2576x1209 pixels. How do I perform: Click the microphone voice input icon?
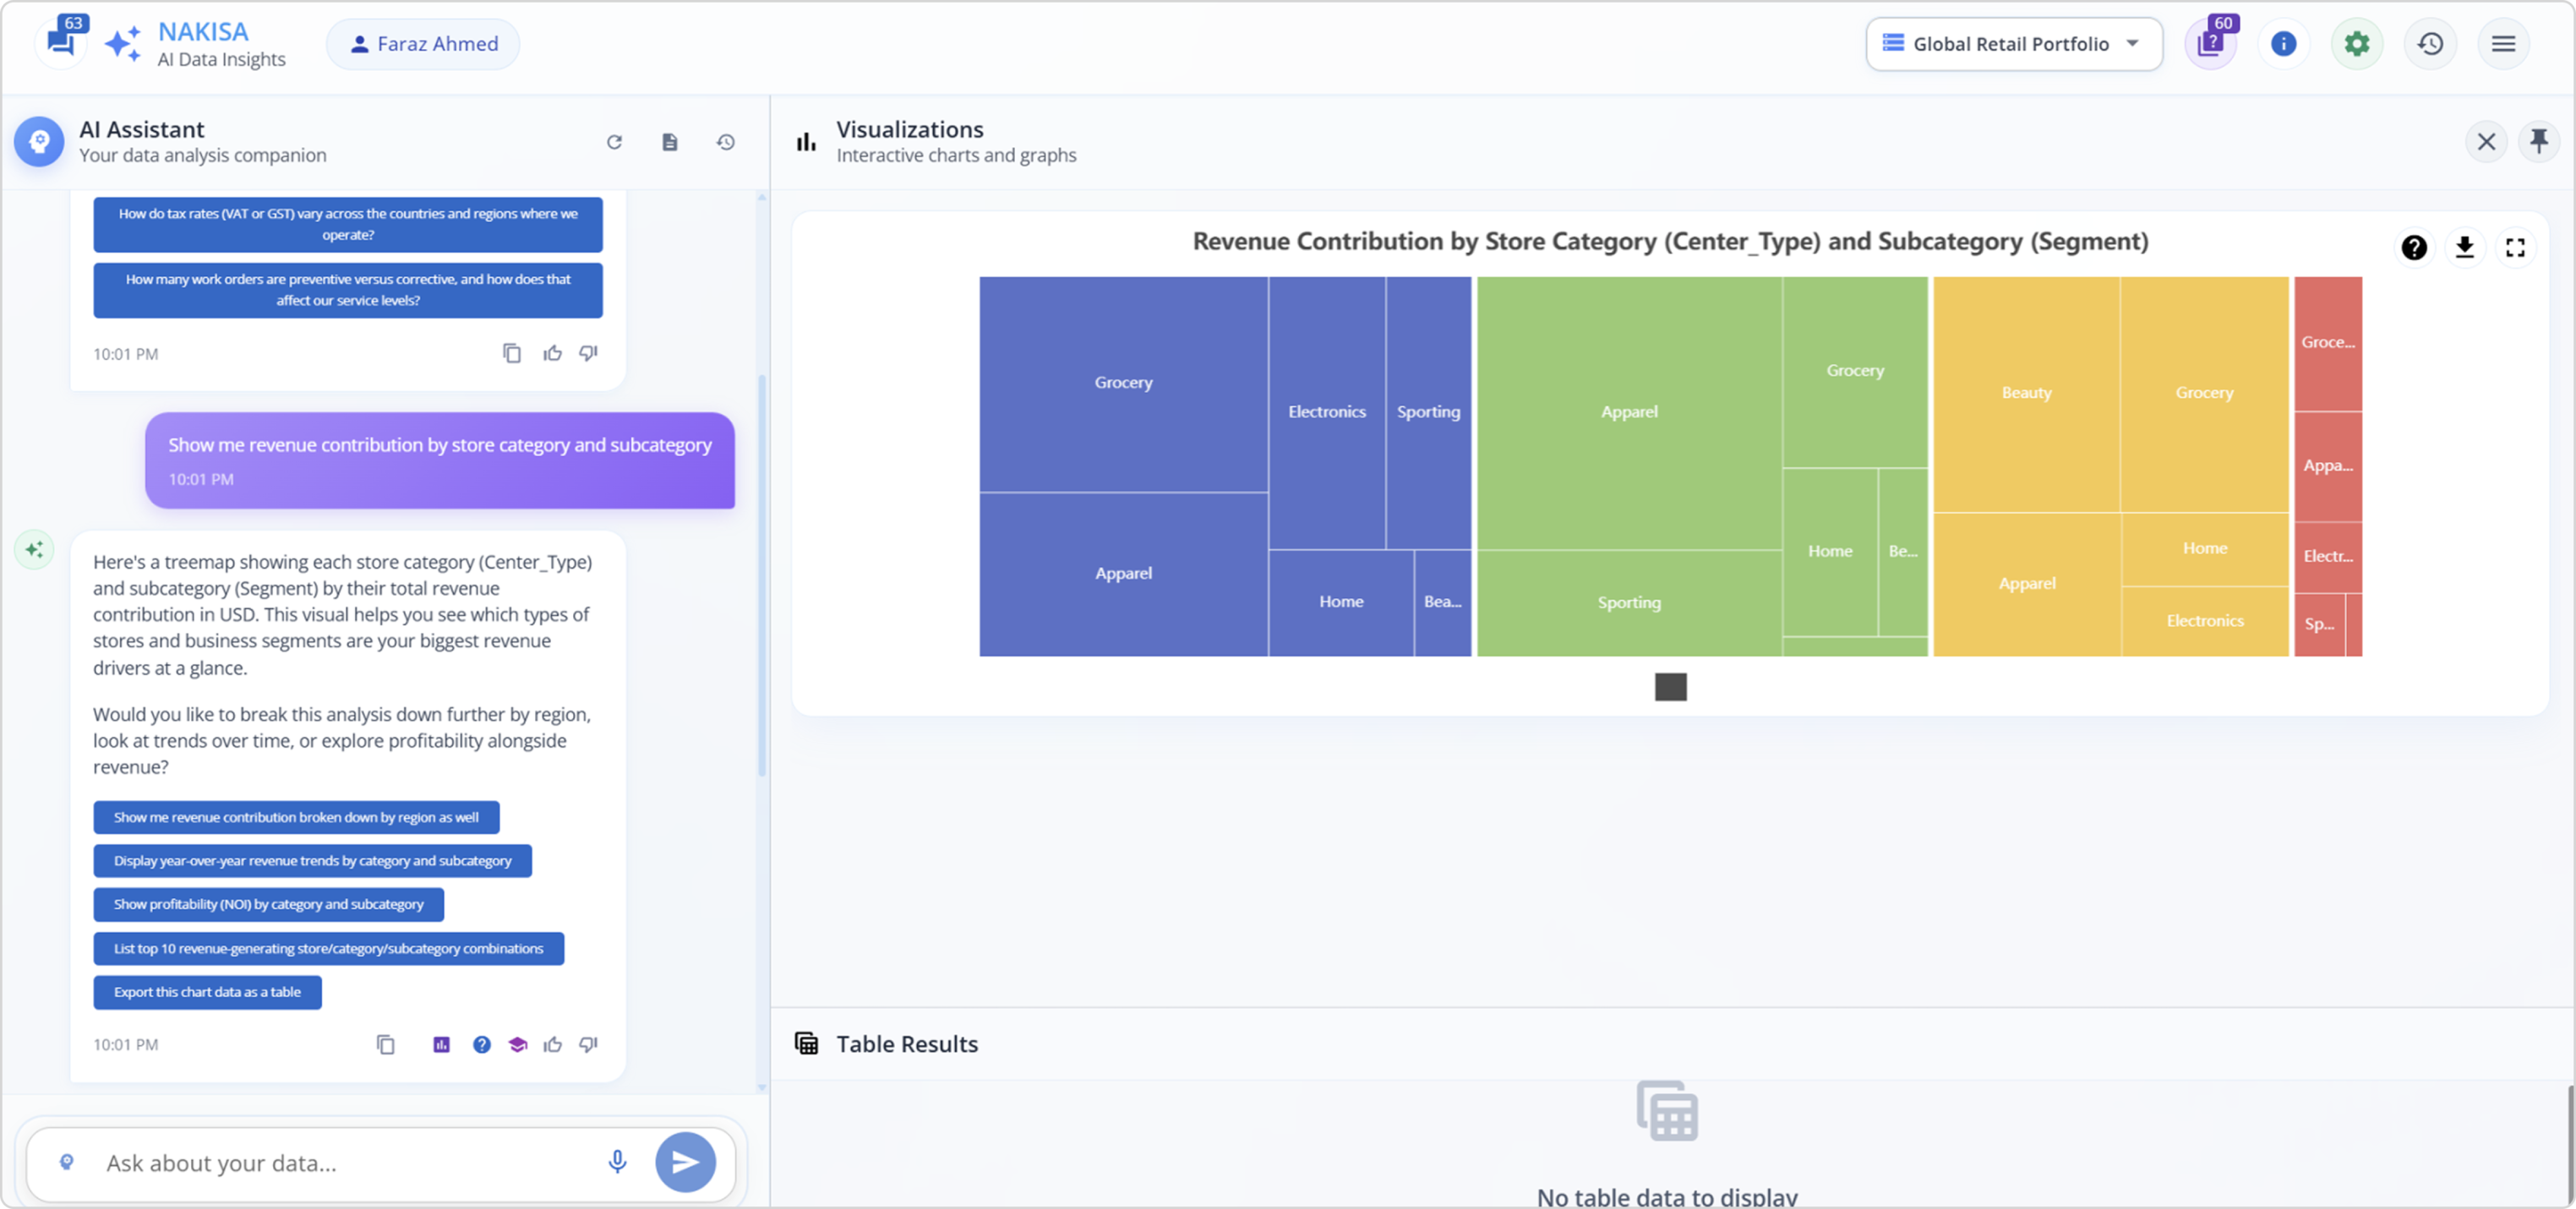coord(617,1161)
